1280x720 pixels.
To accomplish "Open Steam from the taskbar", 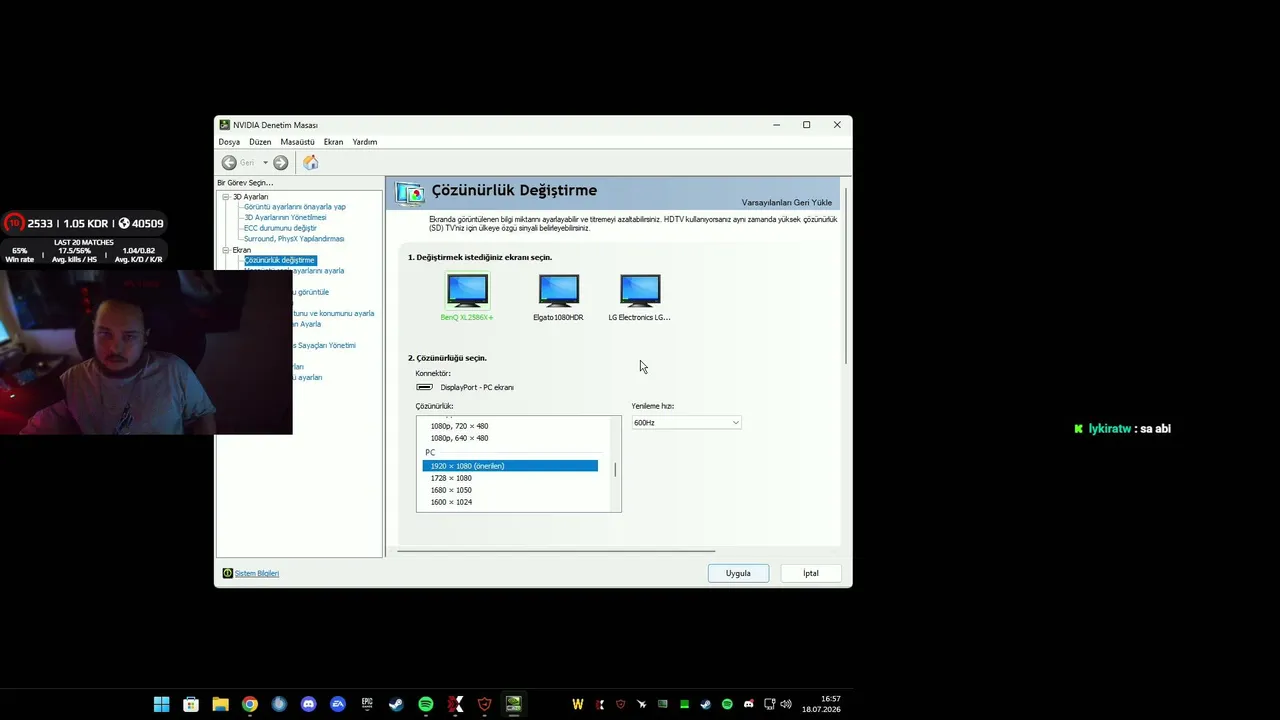I will 396,704.
